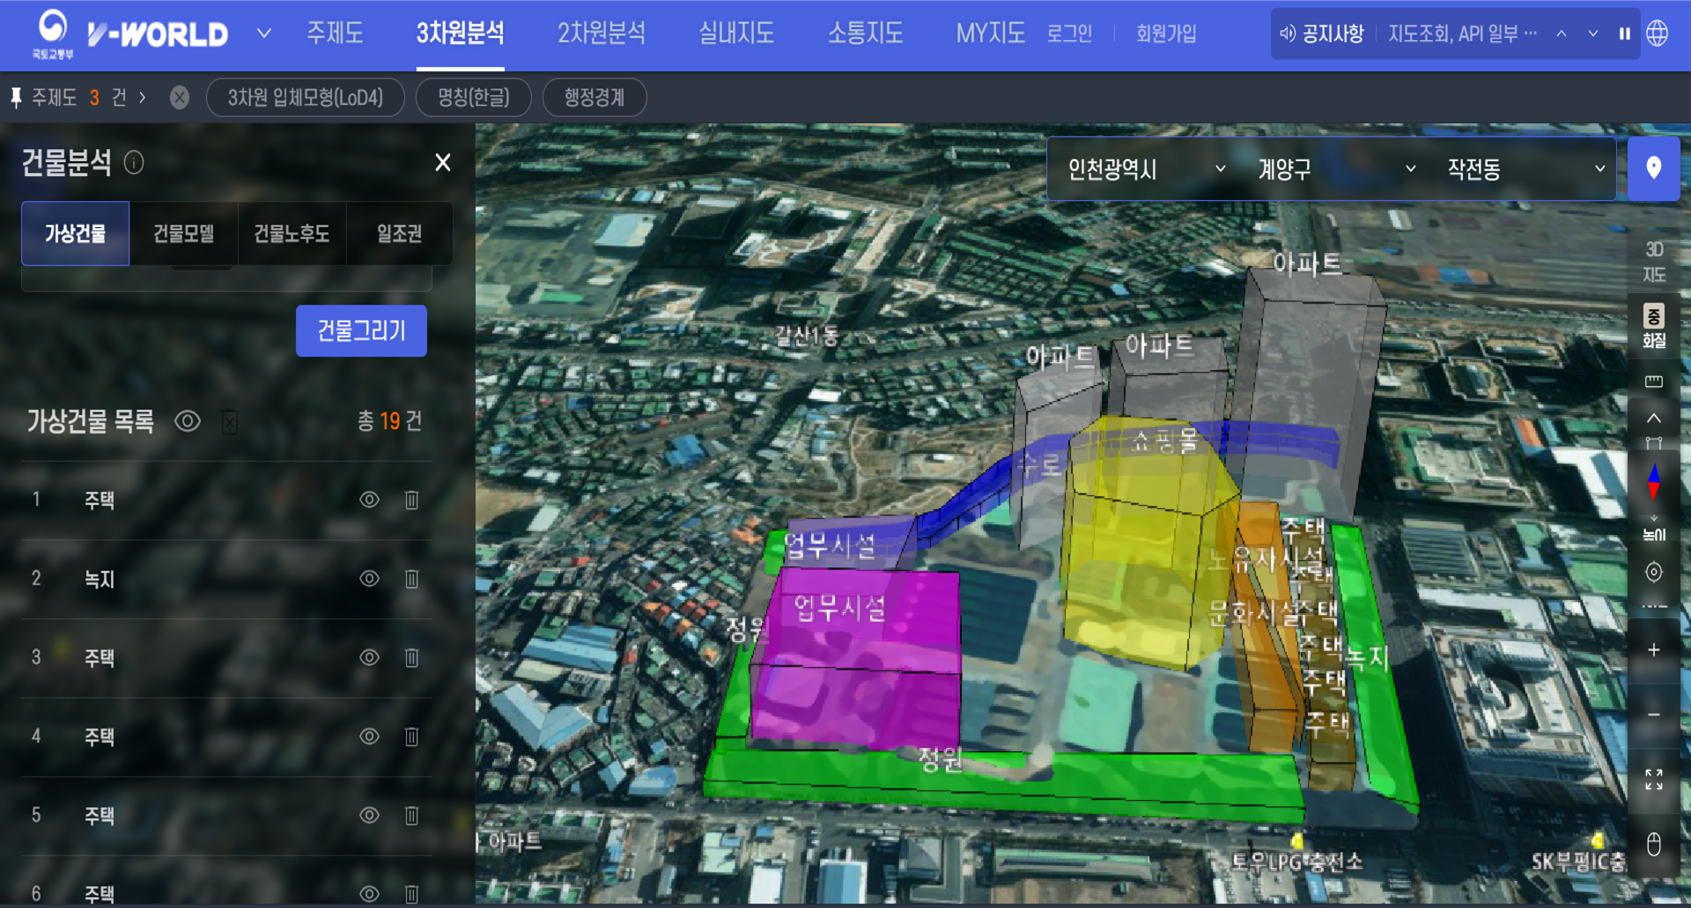
Task: Switch to the 일조권 tab
Action: [399, 234]
